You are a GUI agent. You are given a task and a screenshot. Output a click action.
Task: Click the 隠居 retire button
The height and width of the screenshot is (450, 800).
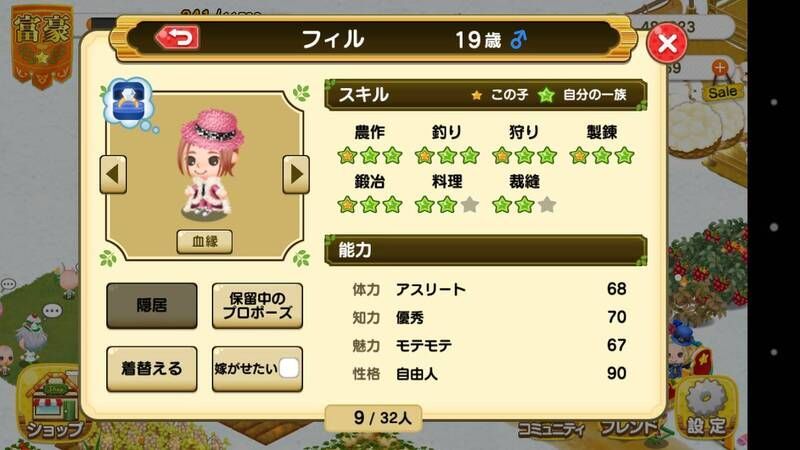[152, 305]
